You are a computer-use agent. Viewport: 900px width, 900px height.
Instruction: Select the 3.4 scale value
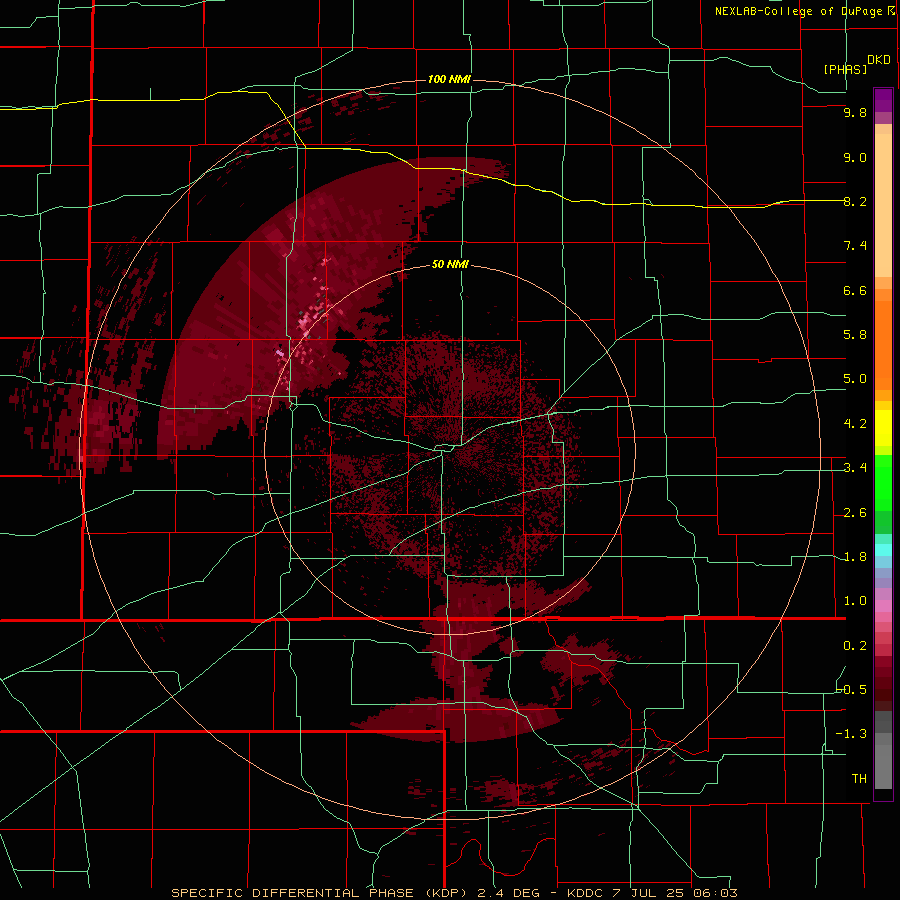[855, 468]
